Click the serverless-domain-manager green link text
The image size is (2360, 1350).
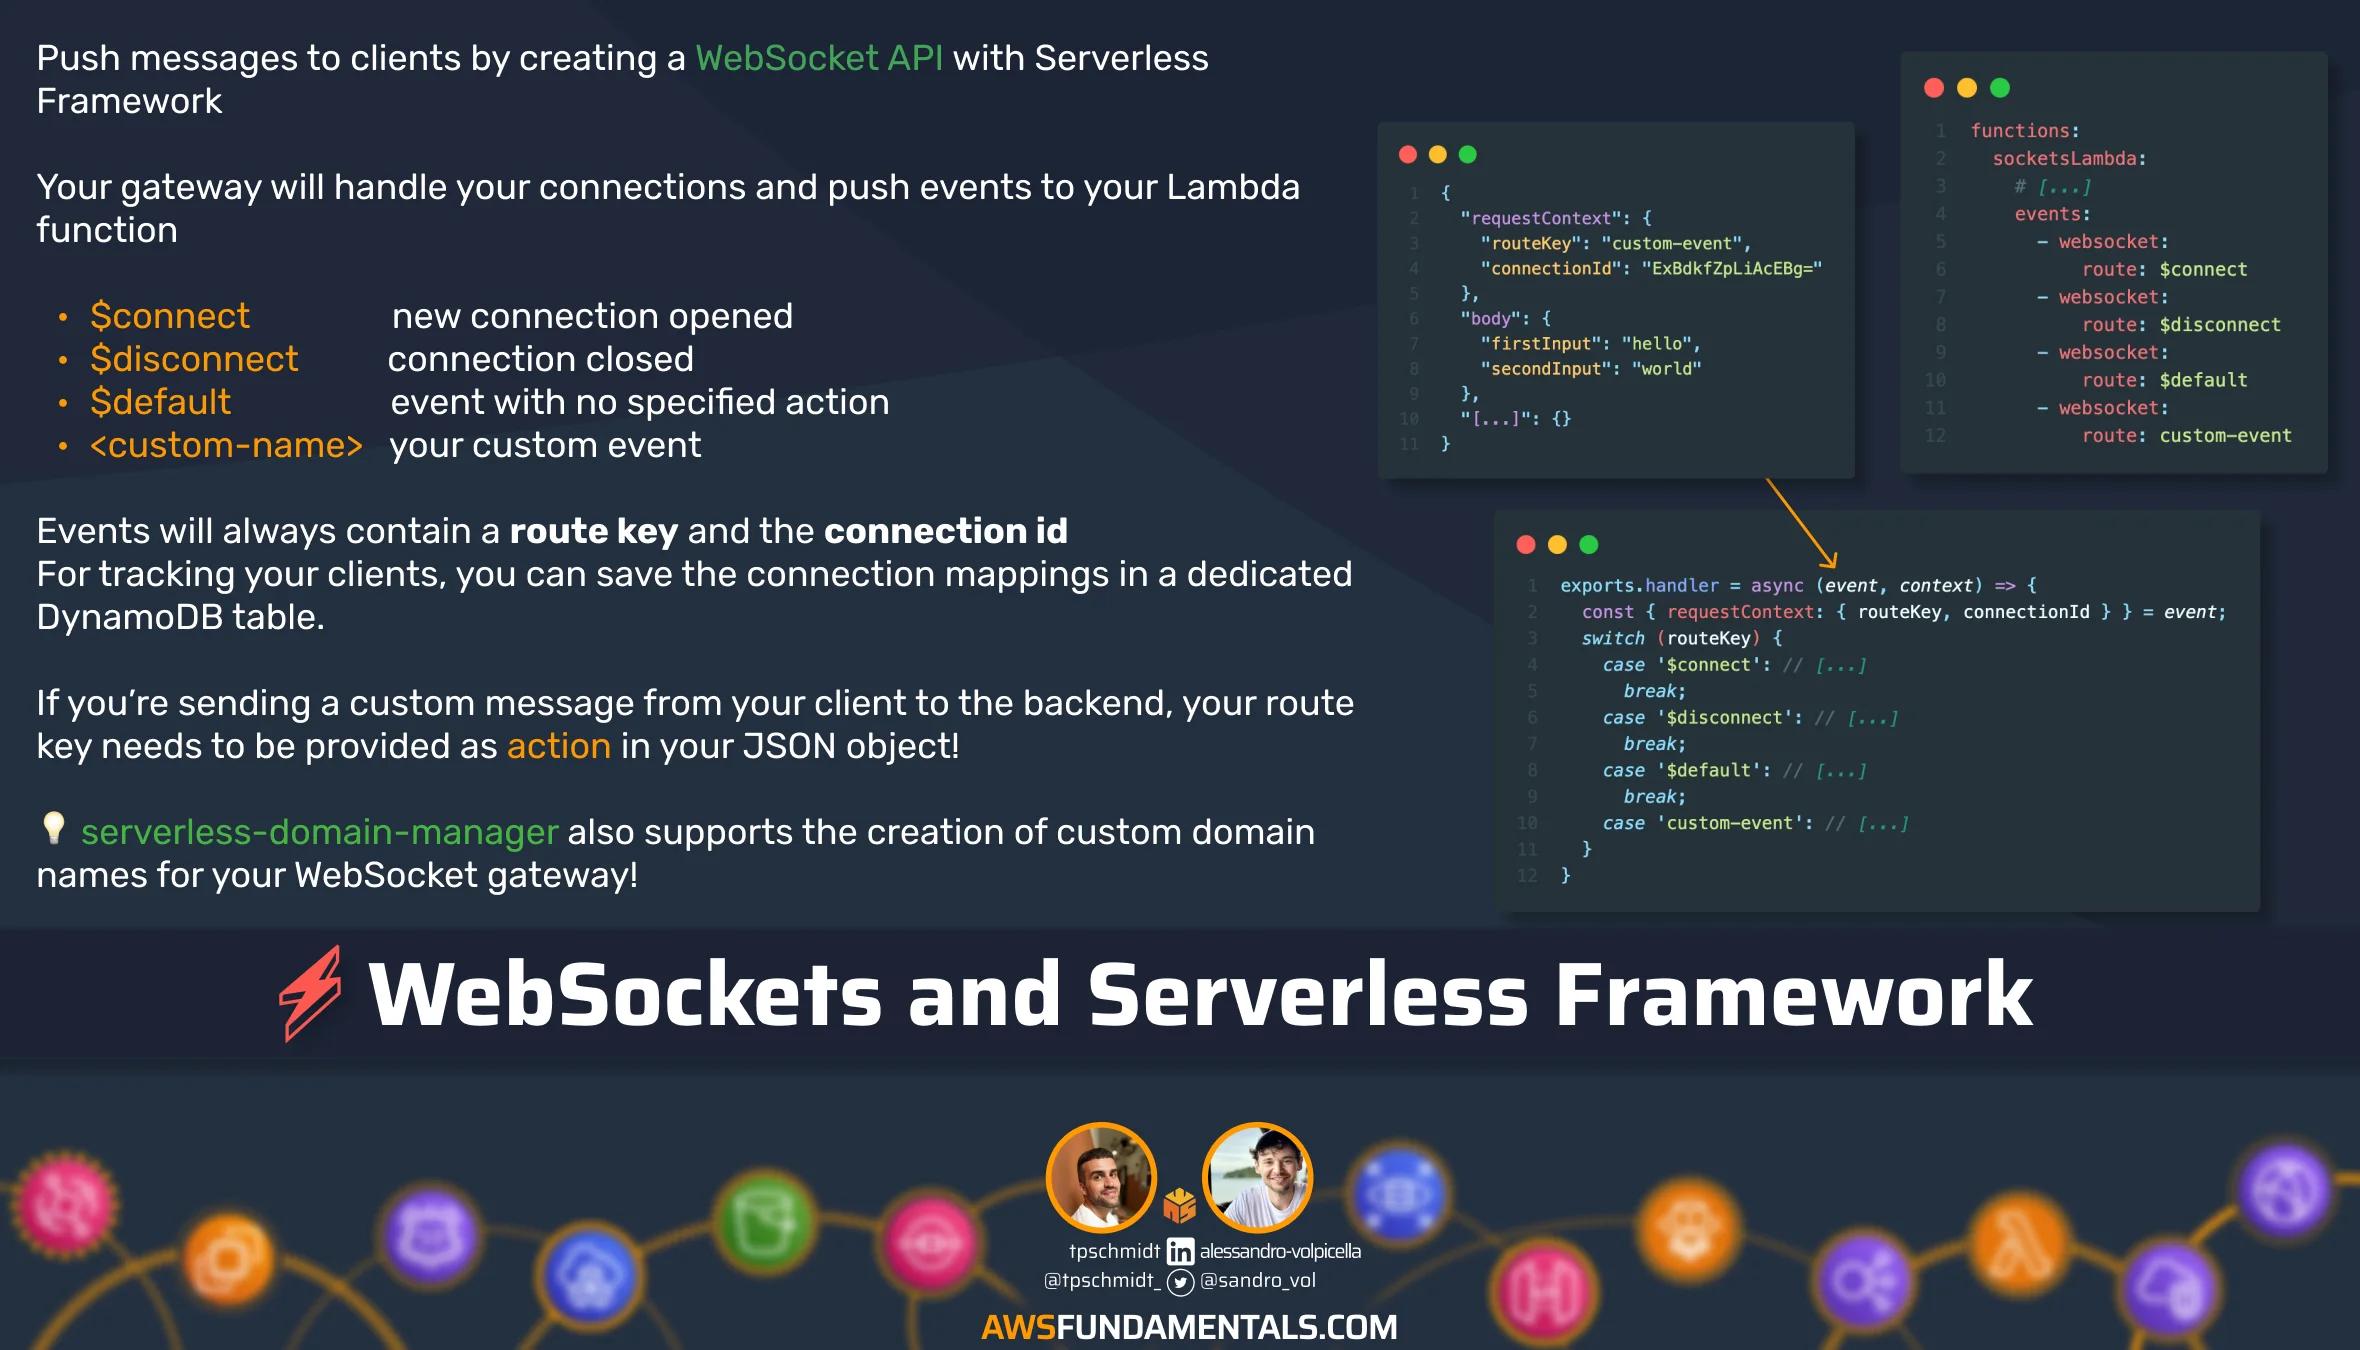point(319,832)
